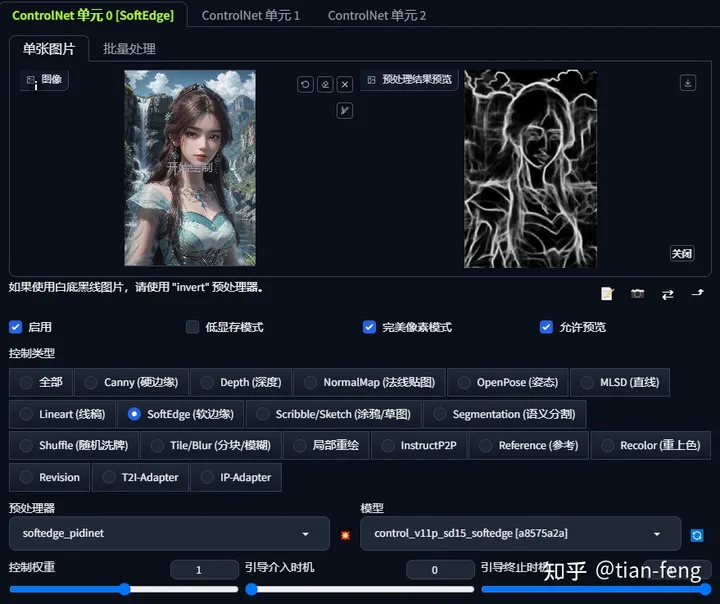This screenshot has width=720, height=604.
Task: Select the T2I-Adapter option
Action: pos(141,478)
